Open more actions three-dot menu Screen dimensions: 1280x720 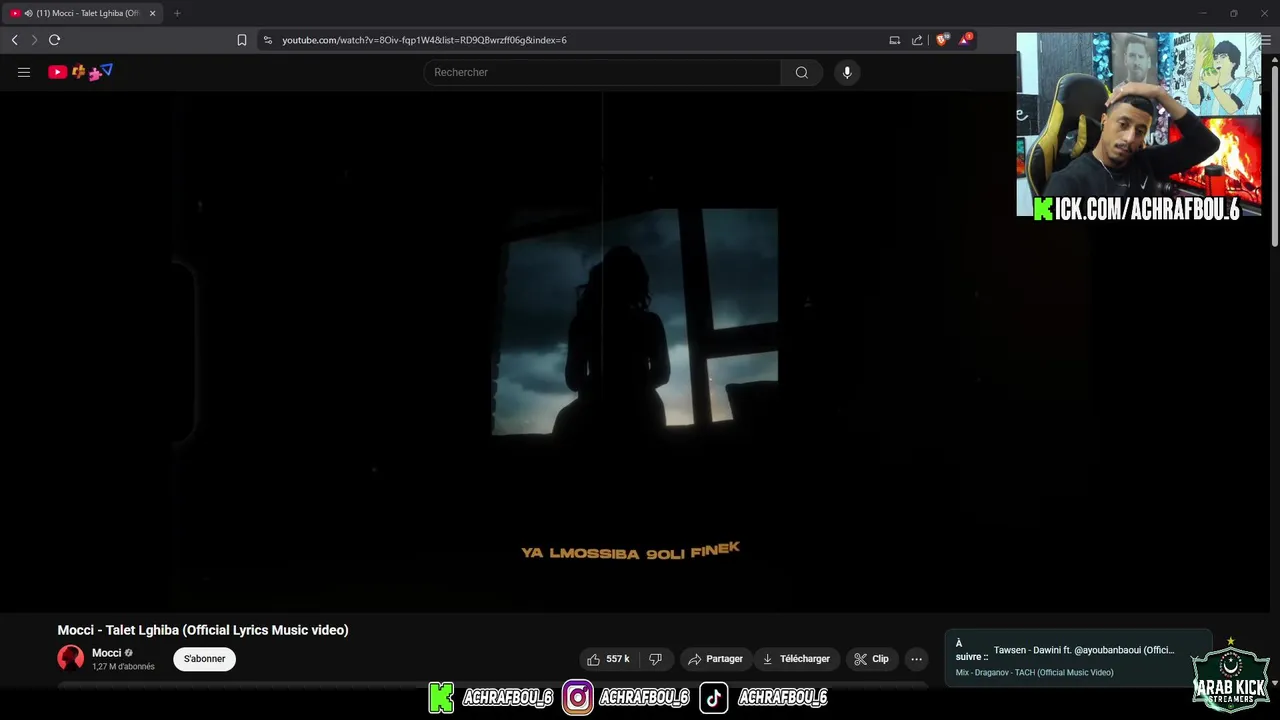(x=916, y=659)
